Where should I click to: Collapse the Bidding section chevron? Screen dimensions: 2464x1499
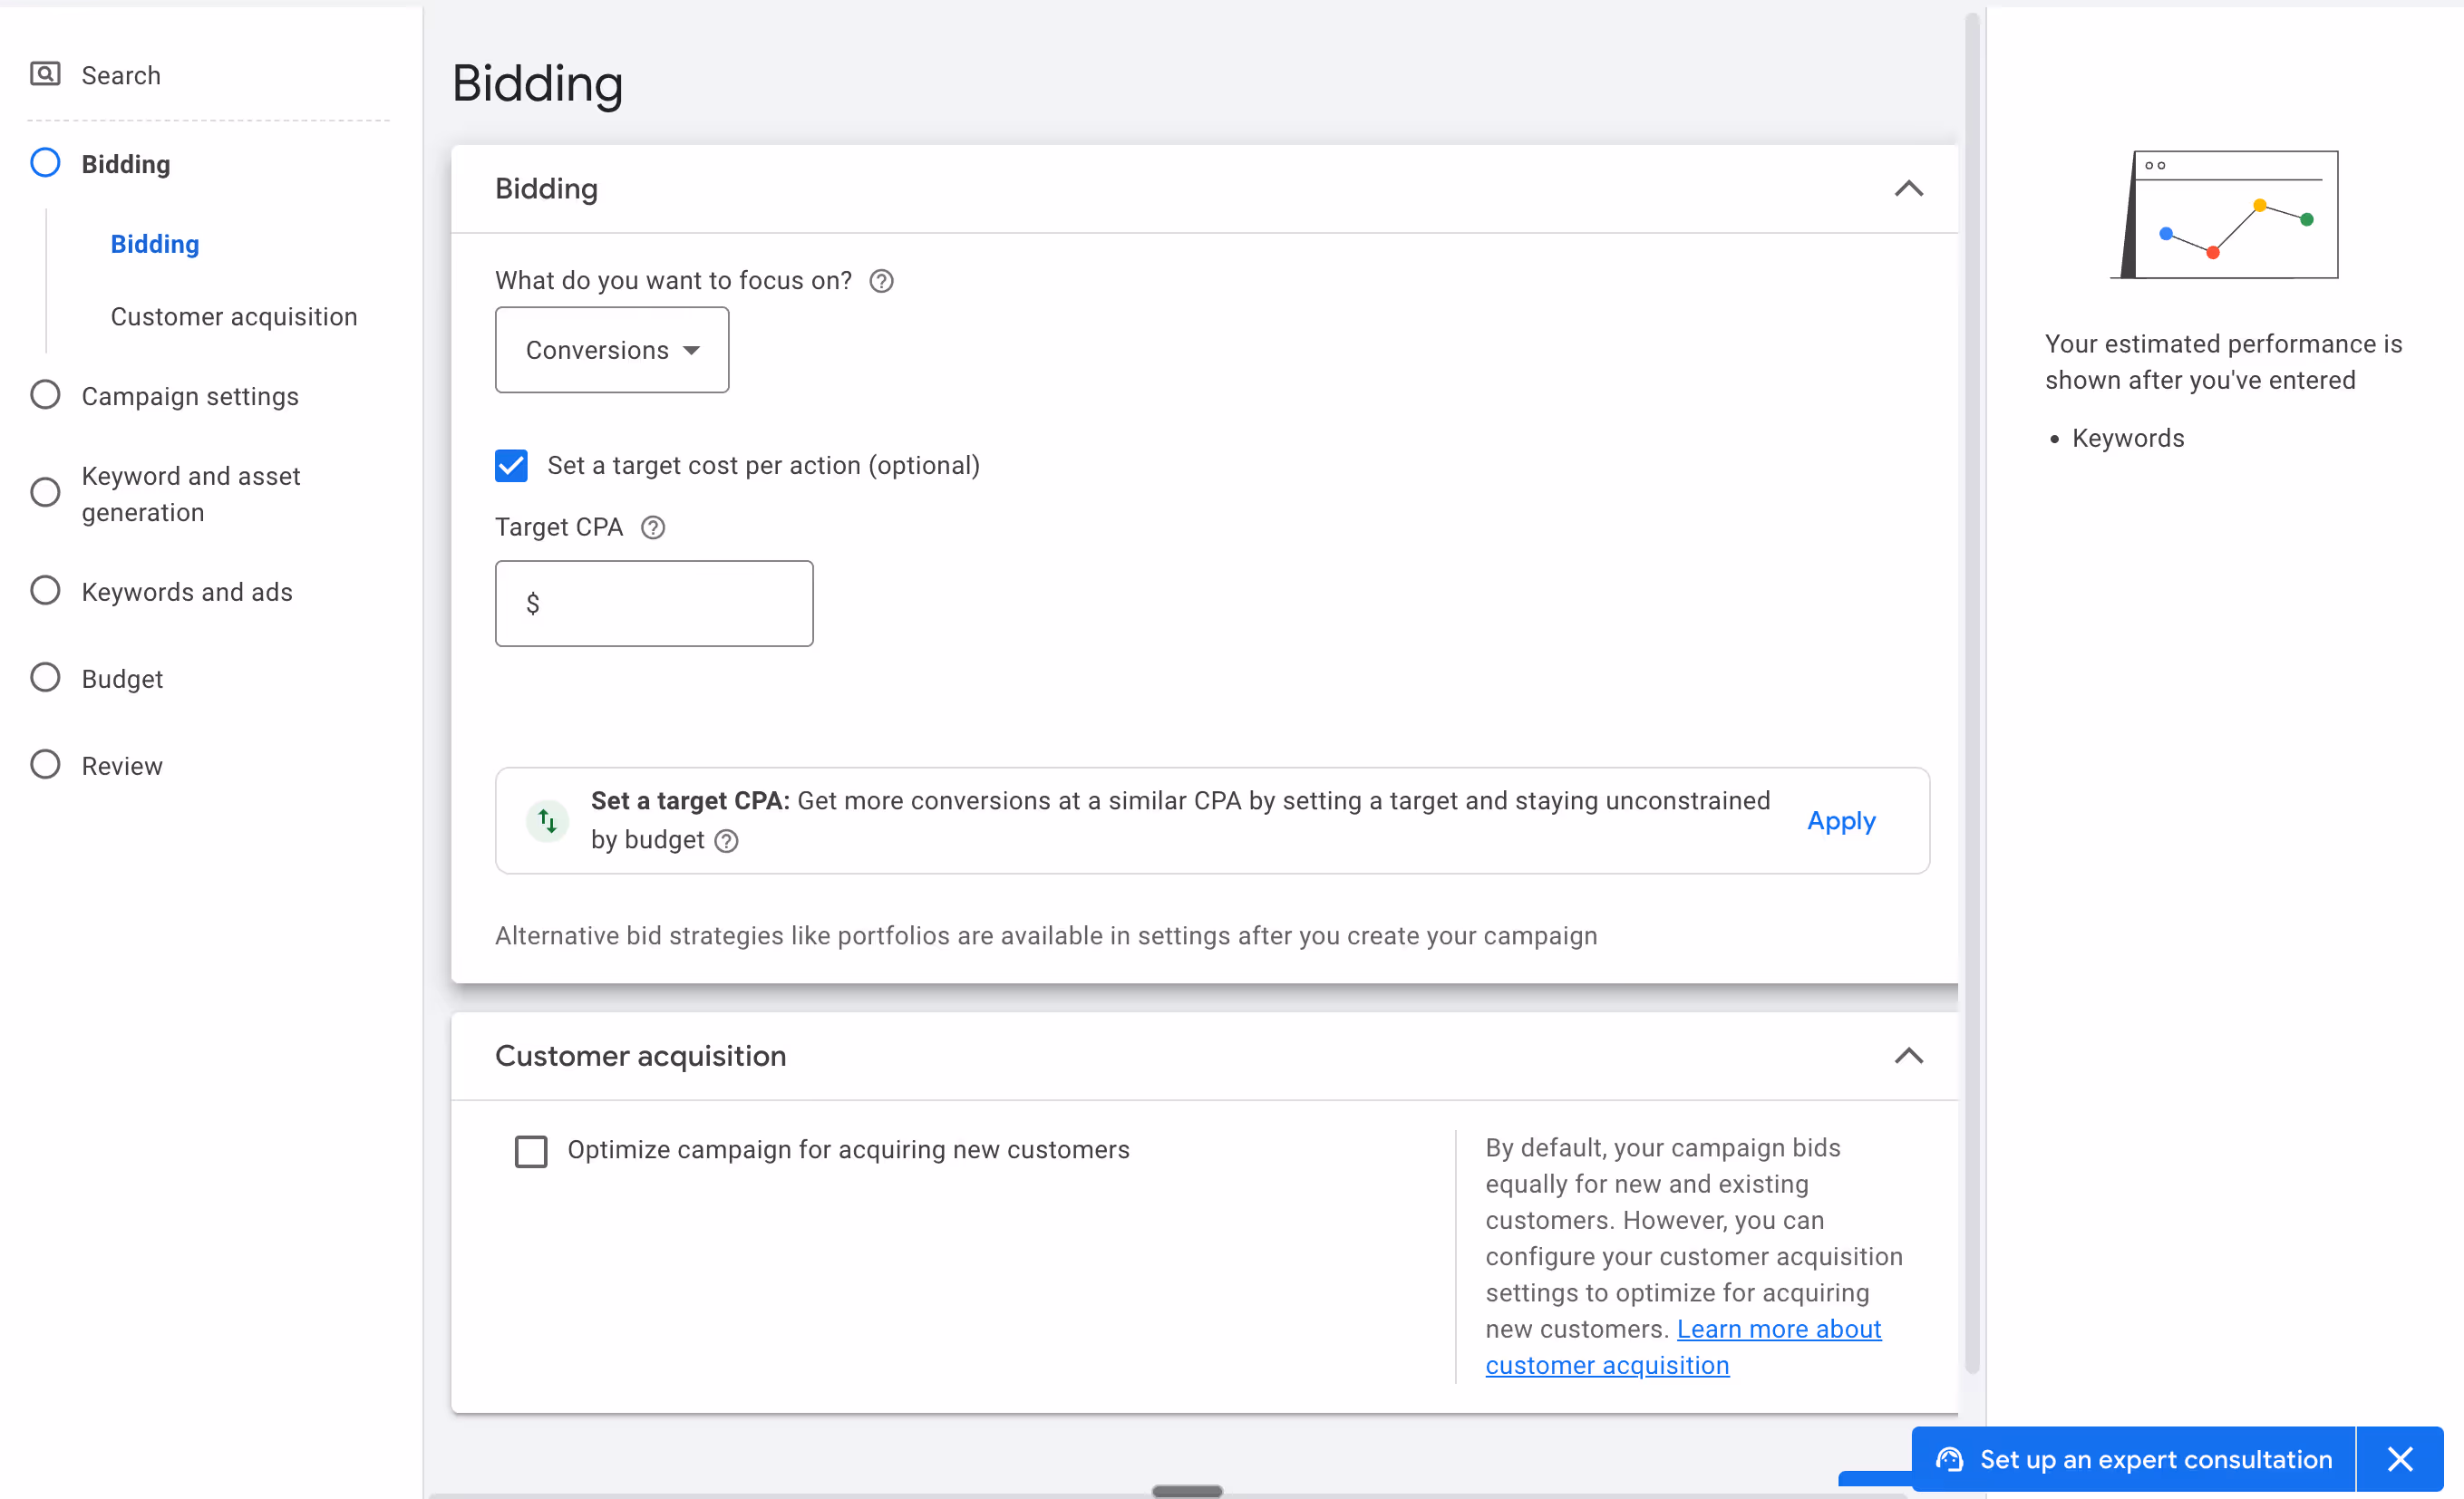pyautogui.click(x=1908, y=189)
